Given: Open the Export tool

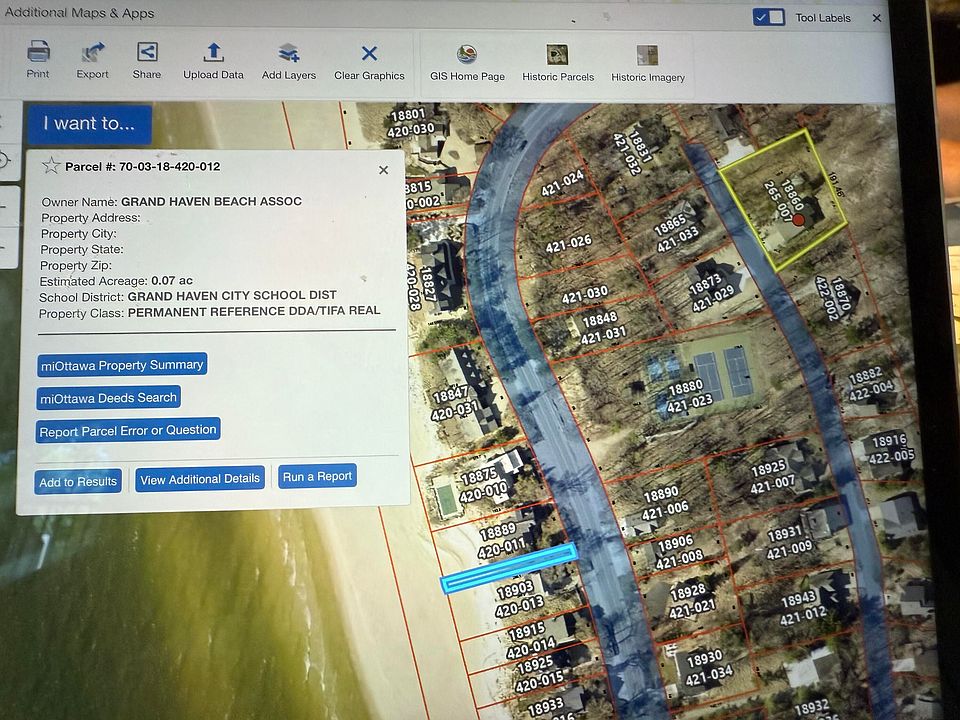Looking at the screenshot, I should coord(93,53).
